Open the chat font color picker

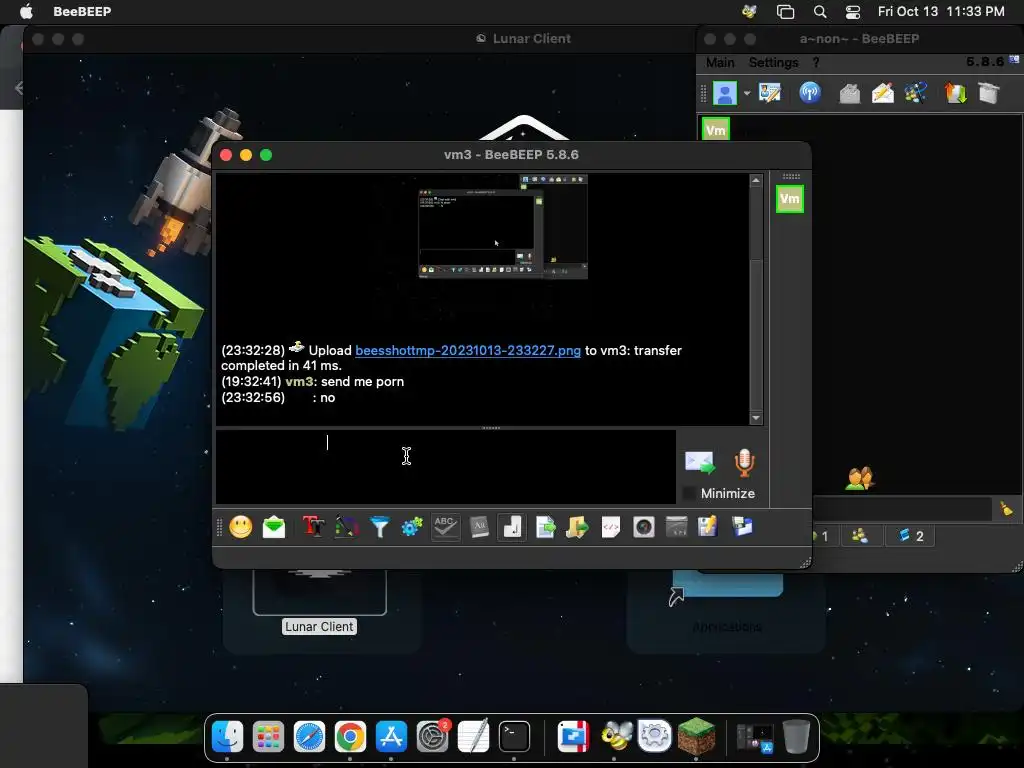pos(347,526)
